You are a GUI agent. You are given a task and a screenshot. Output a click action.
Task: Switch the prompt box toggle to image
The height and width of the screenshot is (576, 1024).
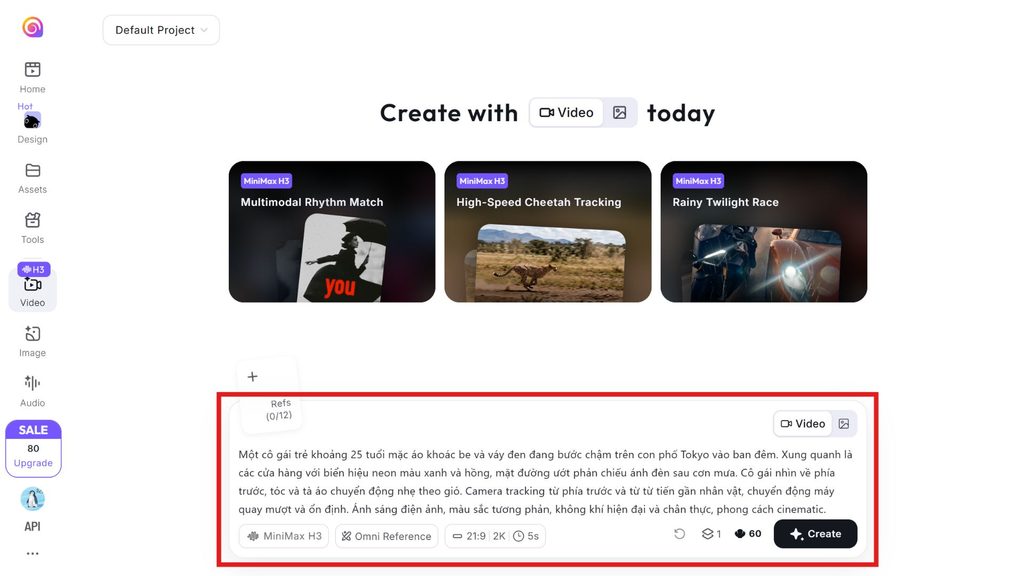click(844, 423)
